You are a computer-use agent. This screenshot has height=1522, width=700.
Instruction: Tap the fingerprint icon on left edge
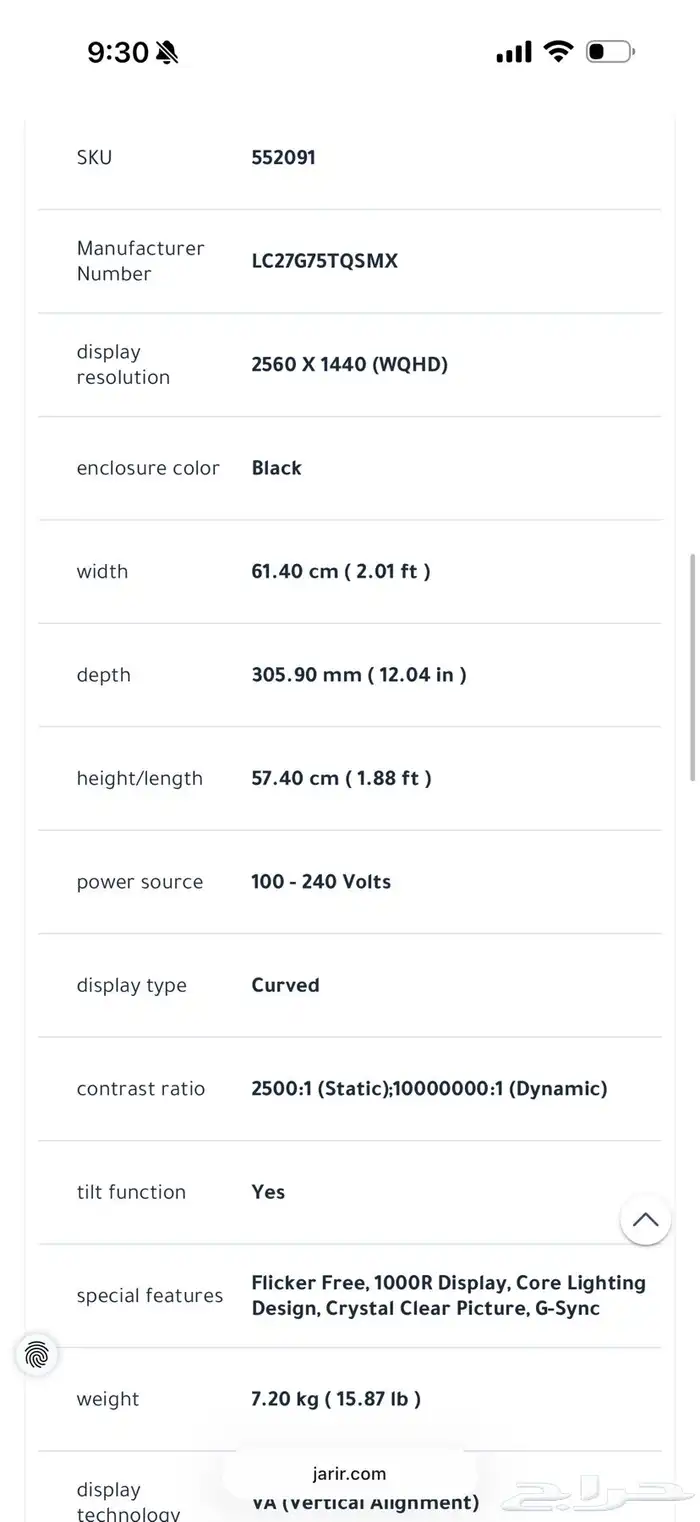(x=37, y=1355)
